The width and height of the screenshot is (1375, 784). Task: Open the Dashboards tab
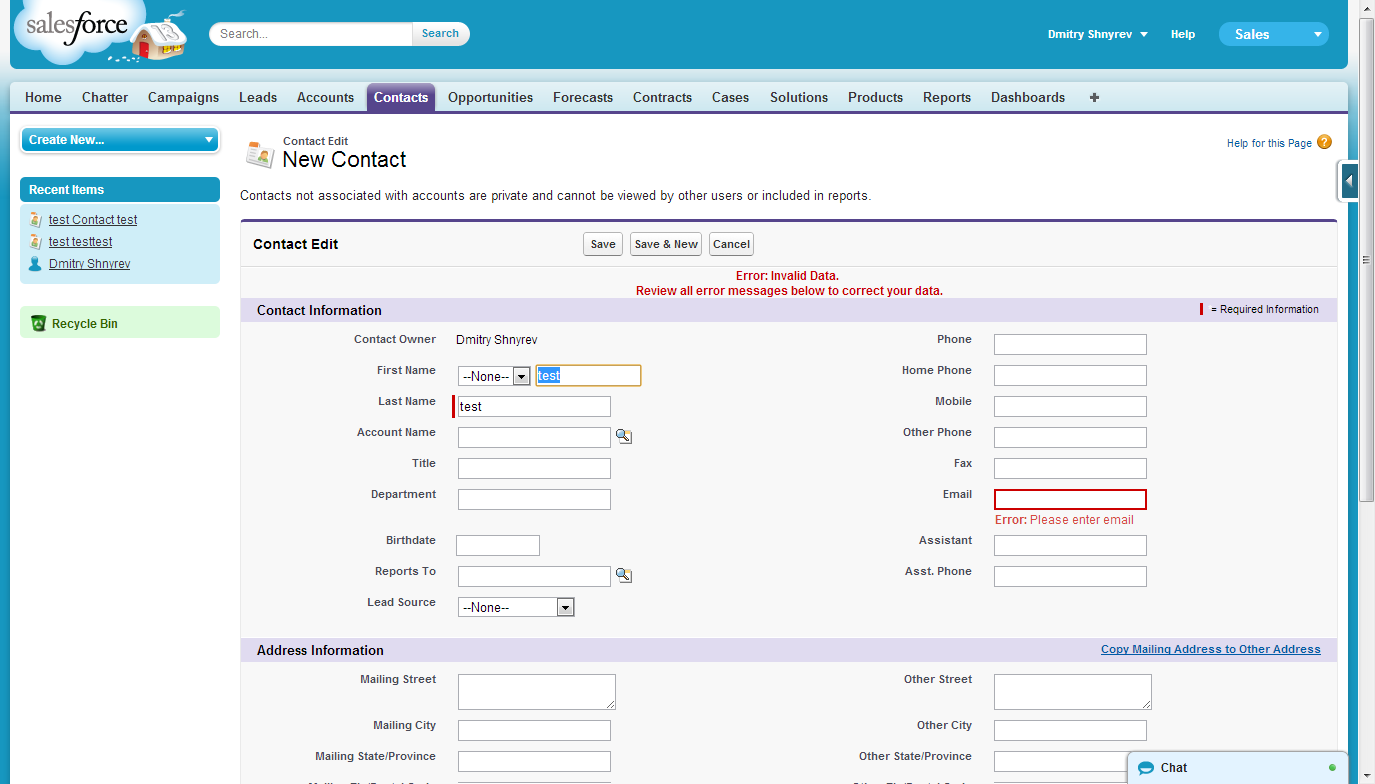[x=1028, y=97]
